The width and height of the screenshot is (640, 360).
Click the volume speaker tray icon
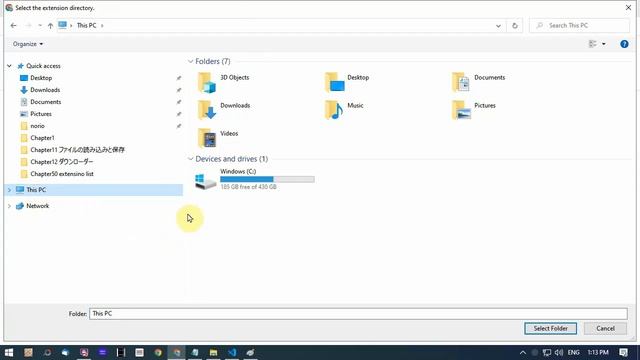click(559, 352)
